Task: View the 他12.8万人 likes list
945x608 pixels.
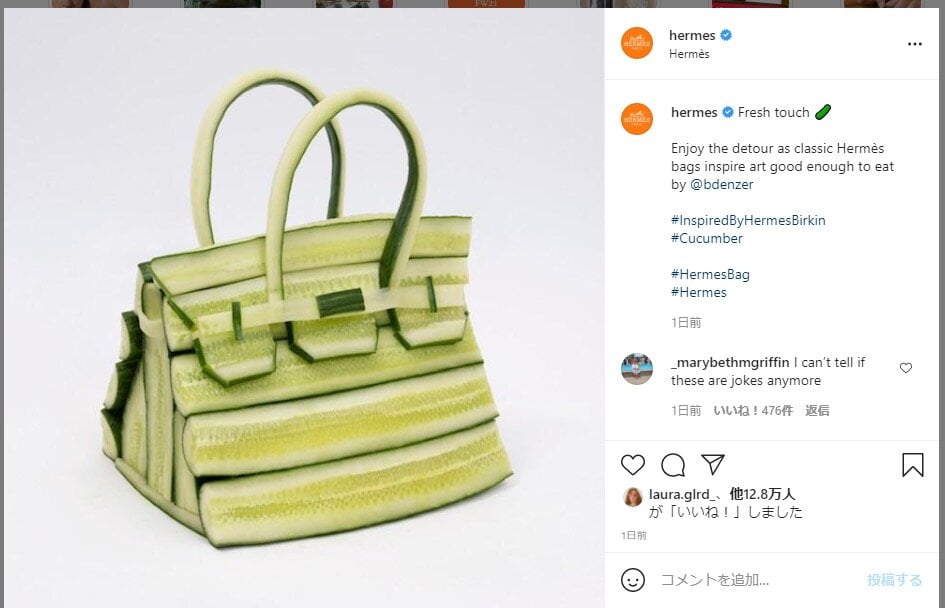Action: click(x=762, y=494)
